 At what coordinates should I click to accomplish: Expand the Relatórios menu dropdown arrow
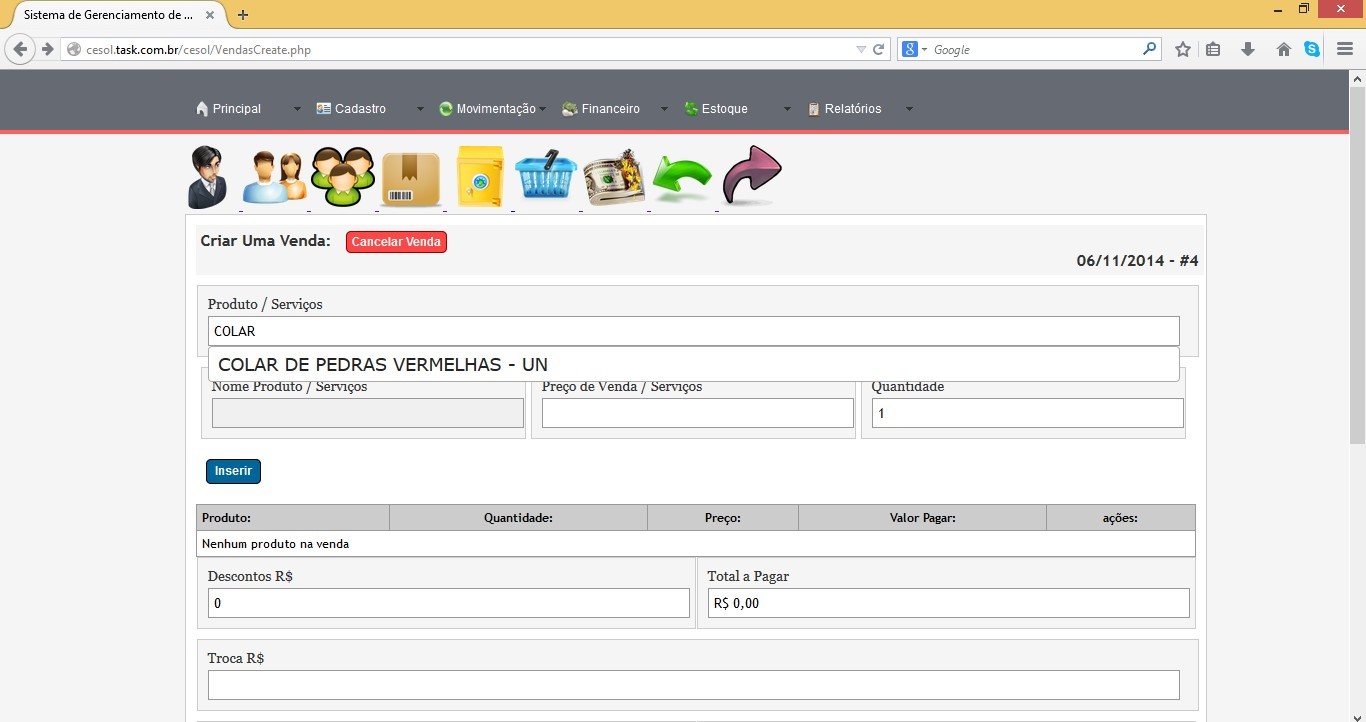tap(909, 109)
